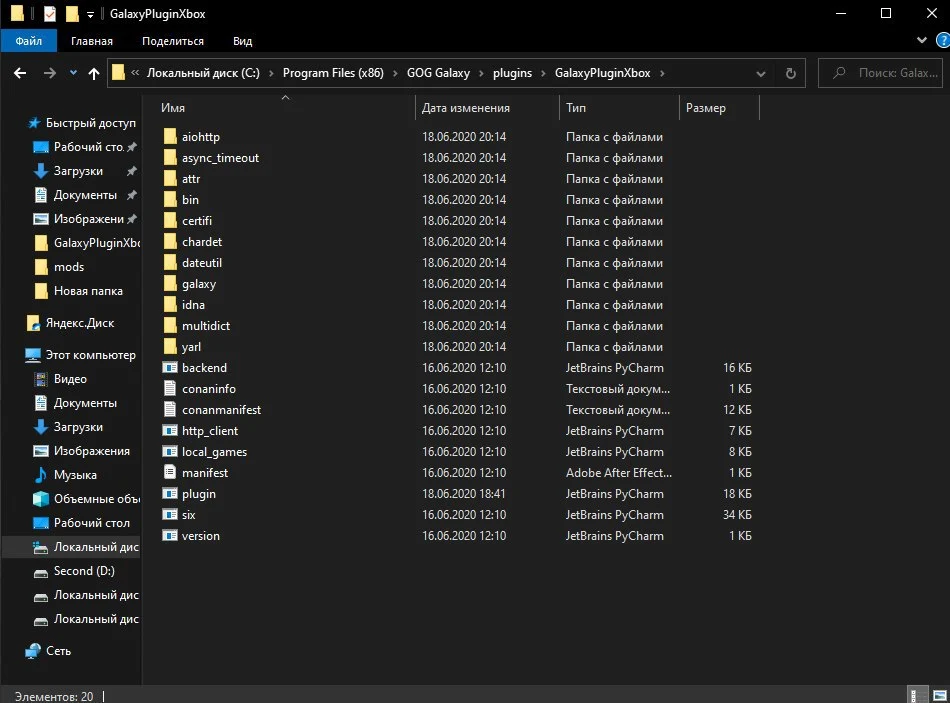Select the plugin PyCharm file icon
950x703 pixels.
170,493
